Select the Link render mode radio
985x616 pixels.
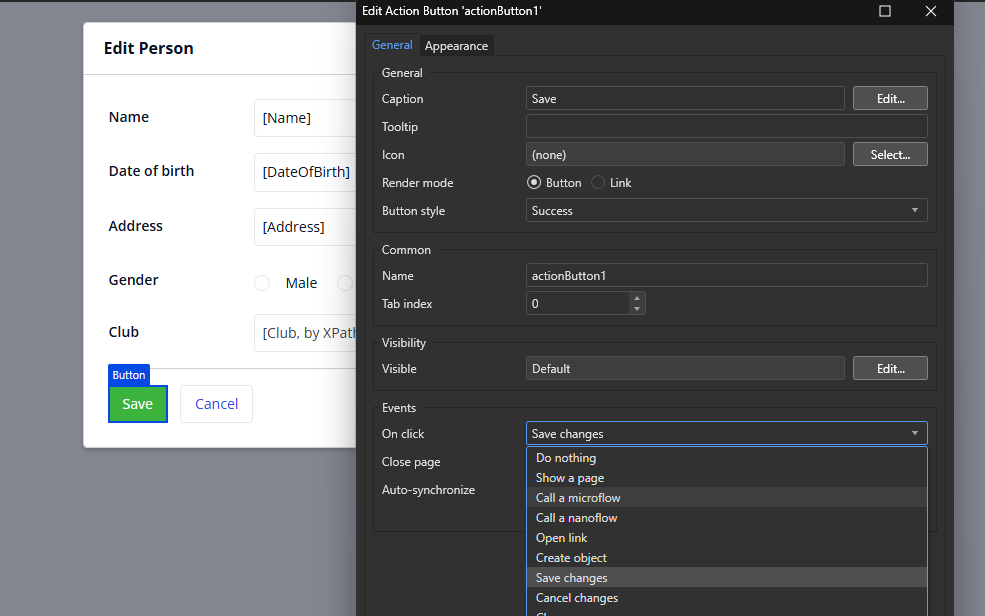coord(598,183)
